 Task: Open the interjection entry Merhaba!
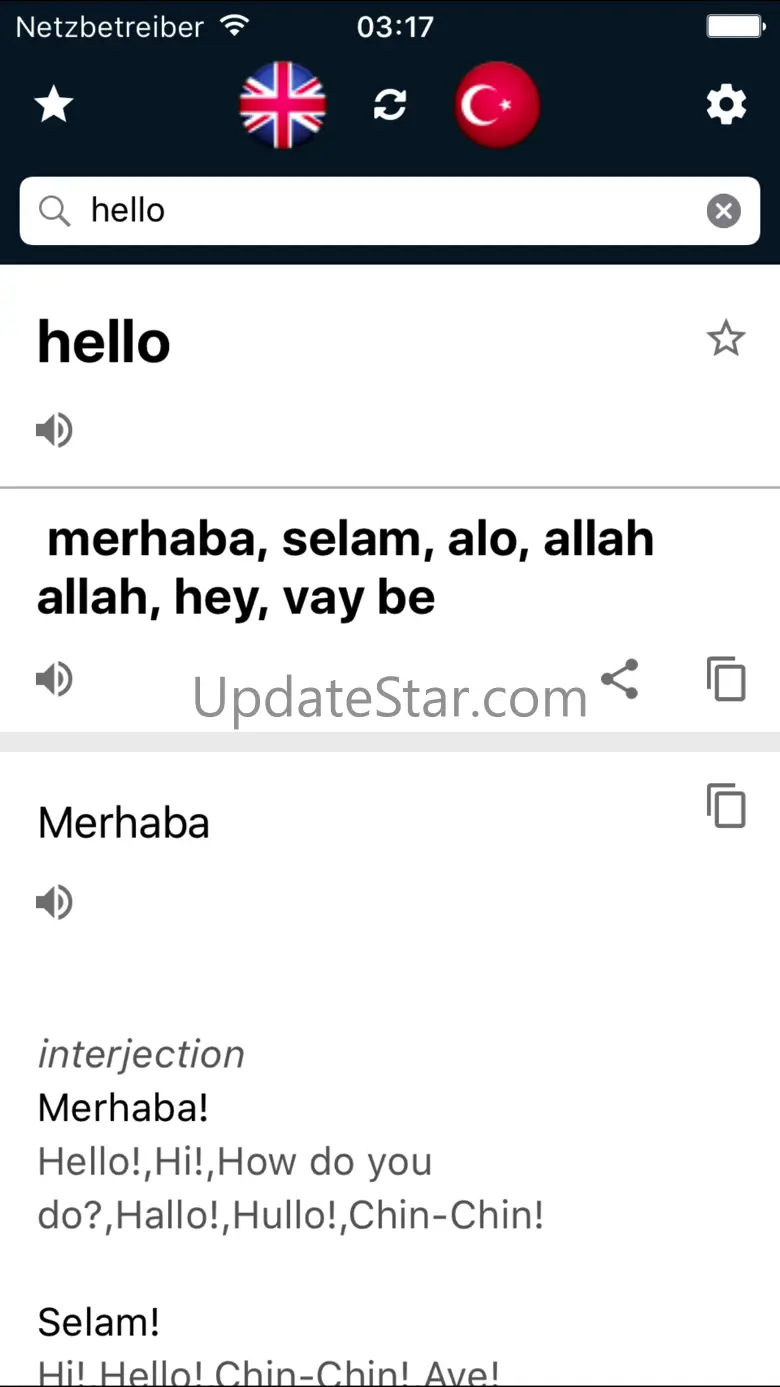pos(123,1107)
